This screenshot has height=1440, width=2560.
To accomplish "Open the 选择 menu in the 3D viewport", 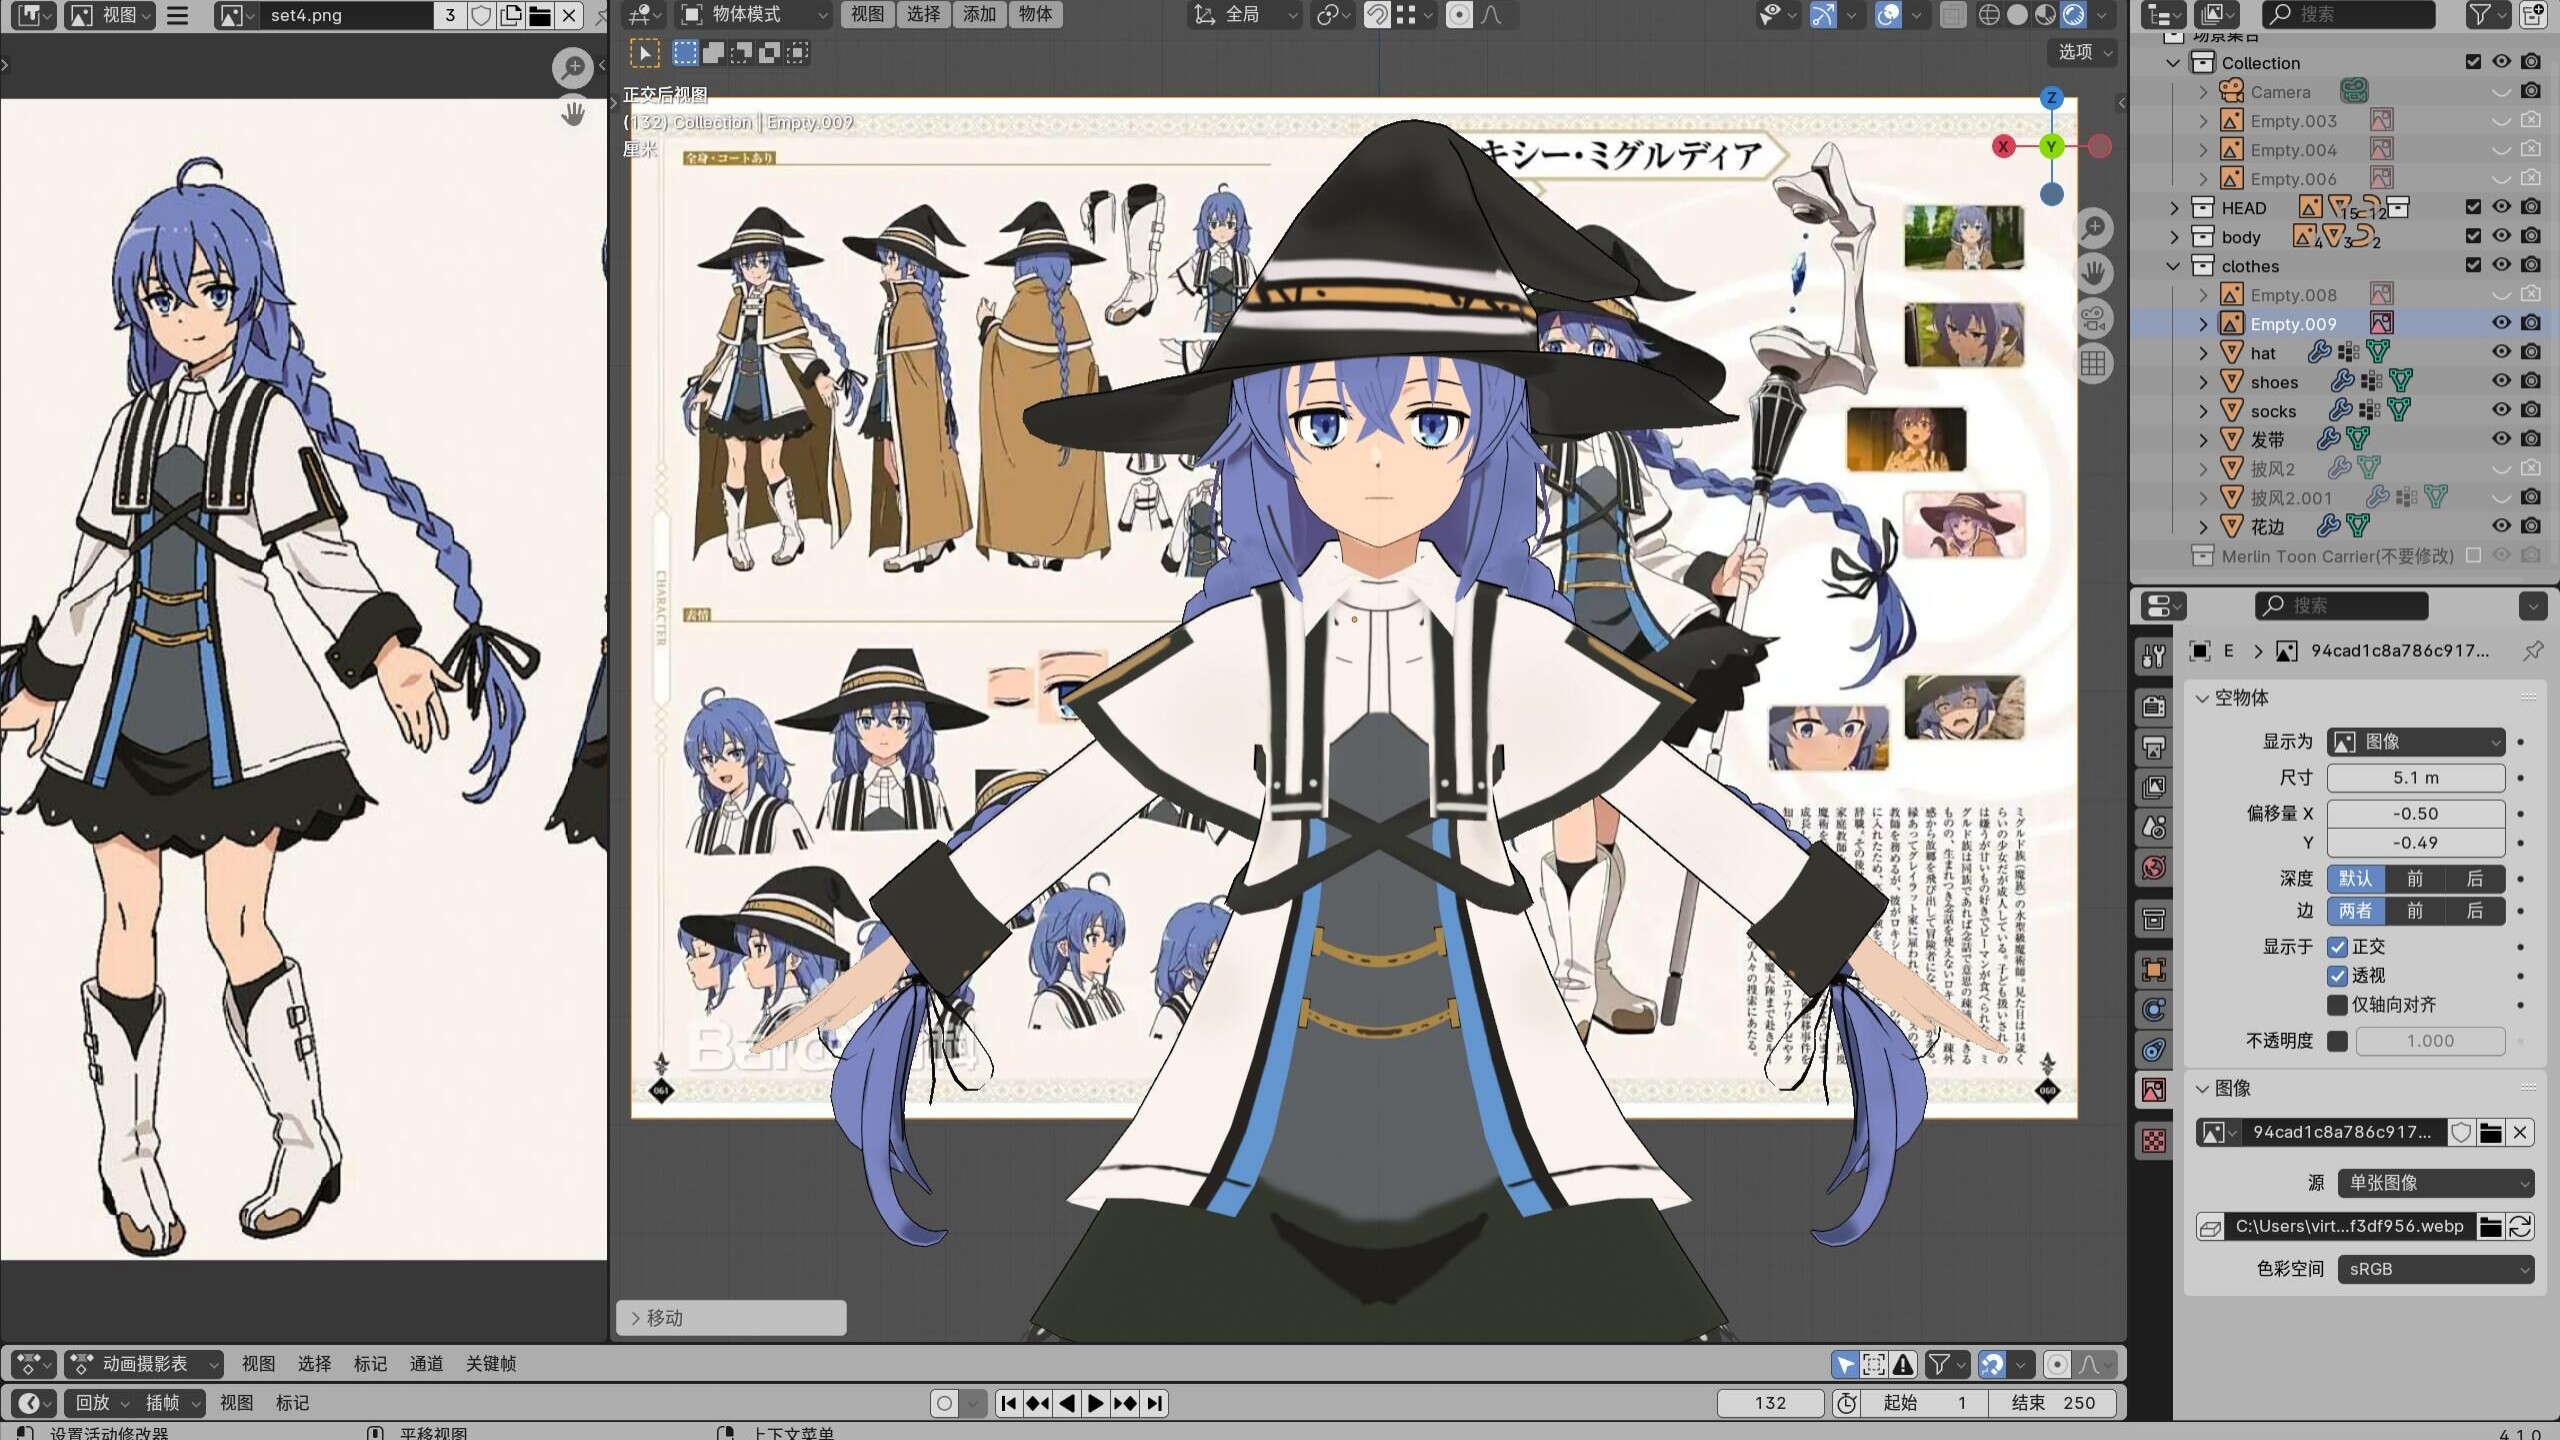I will (923, 15).
